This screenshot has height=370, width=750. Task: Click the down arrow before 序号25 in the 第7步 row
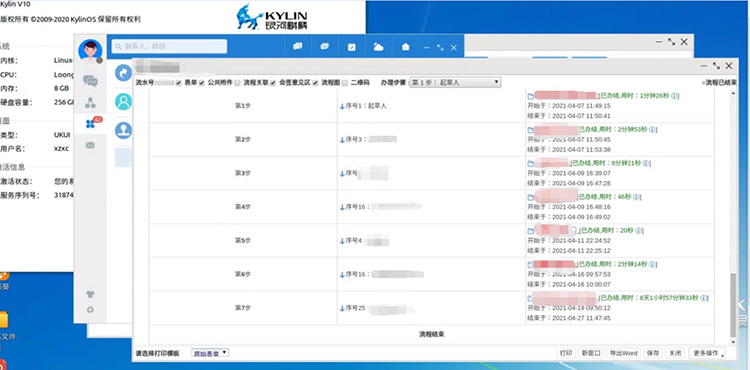tap(342, 308)
